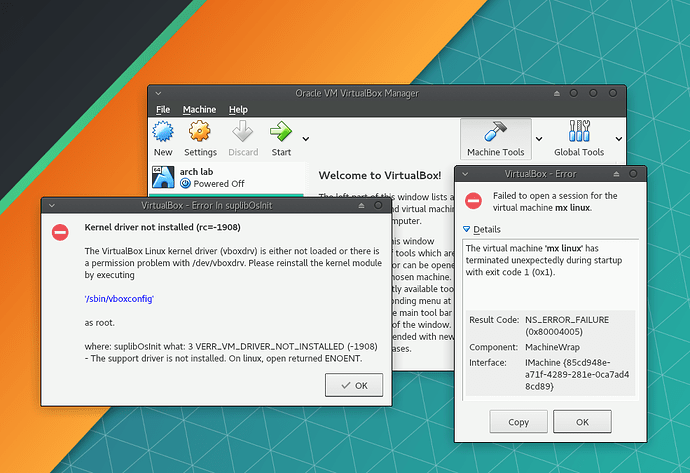Image resolution: width=690 pixels, height=473 pixels.
Task: Click red error icon in suplibOsInit dialog
Action: pyautogui.click(x=60, y=232)
